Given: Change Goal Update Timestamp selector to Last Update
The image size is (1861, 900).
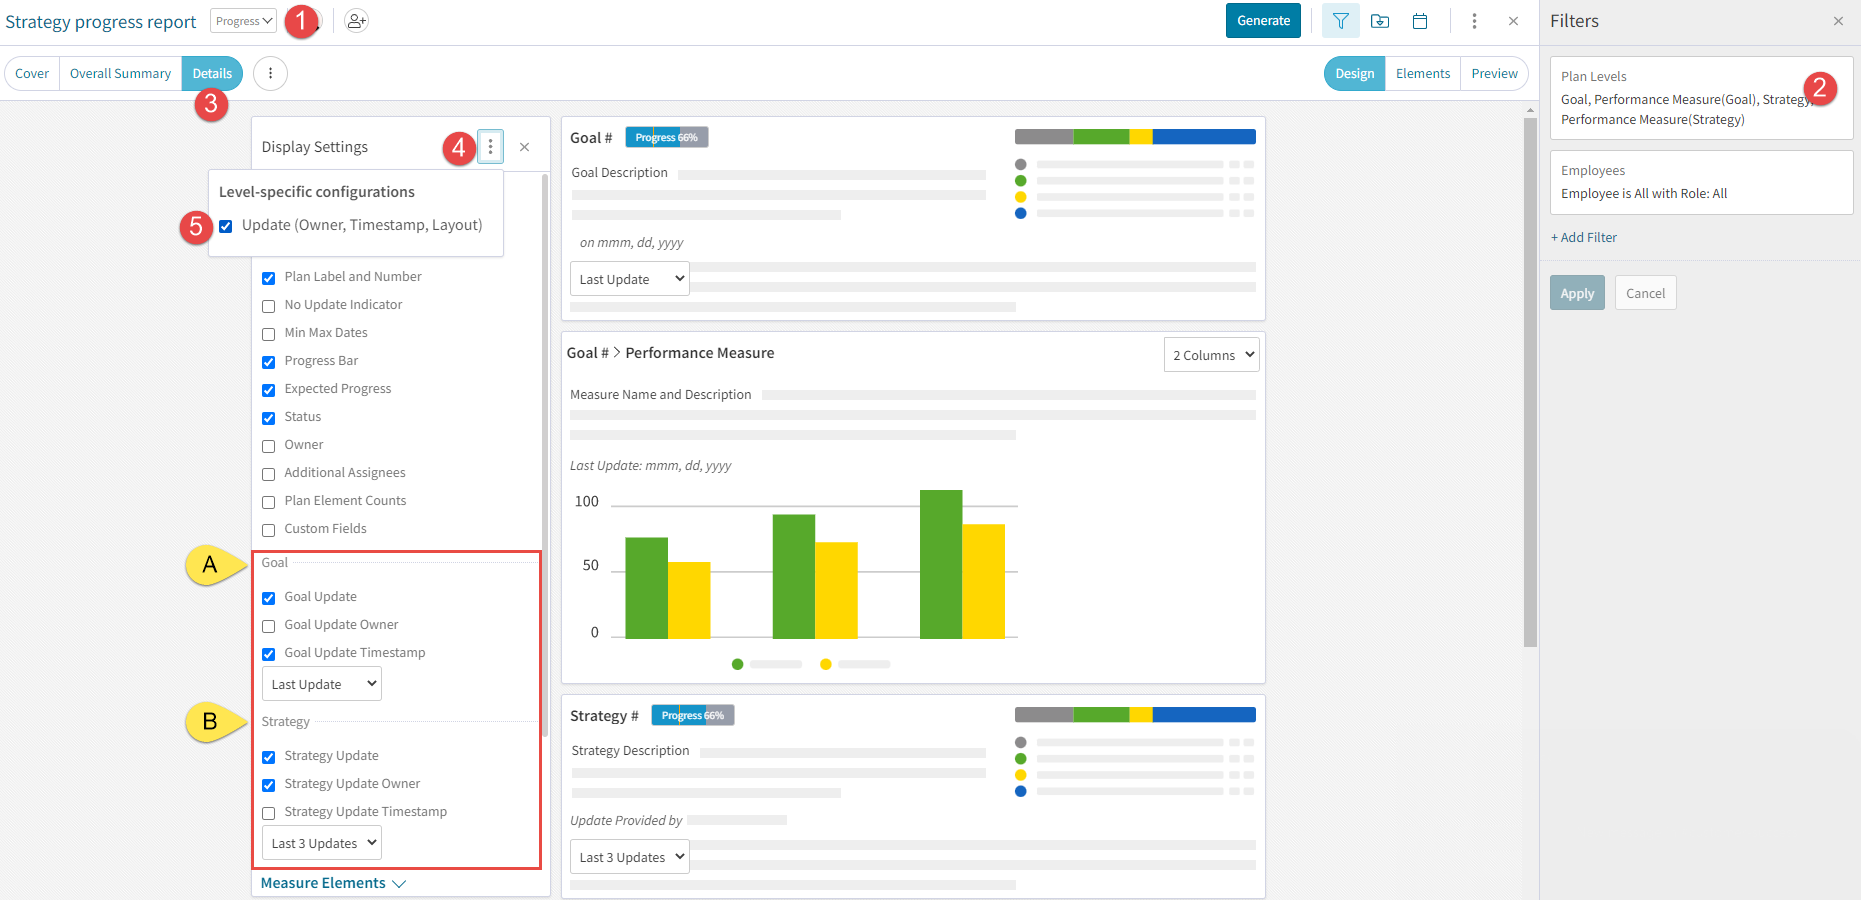Looking at the screenshot, I should (320, 683).
